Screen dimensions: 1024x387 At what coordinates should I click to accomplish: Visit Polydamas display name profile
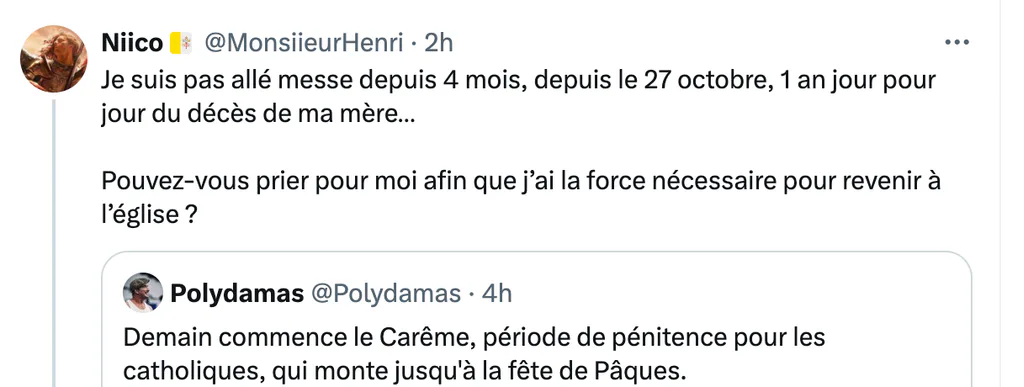(x=237, y=294)
